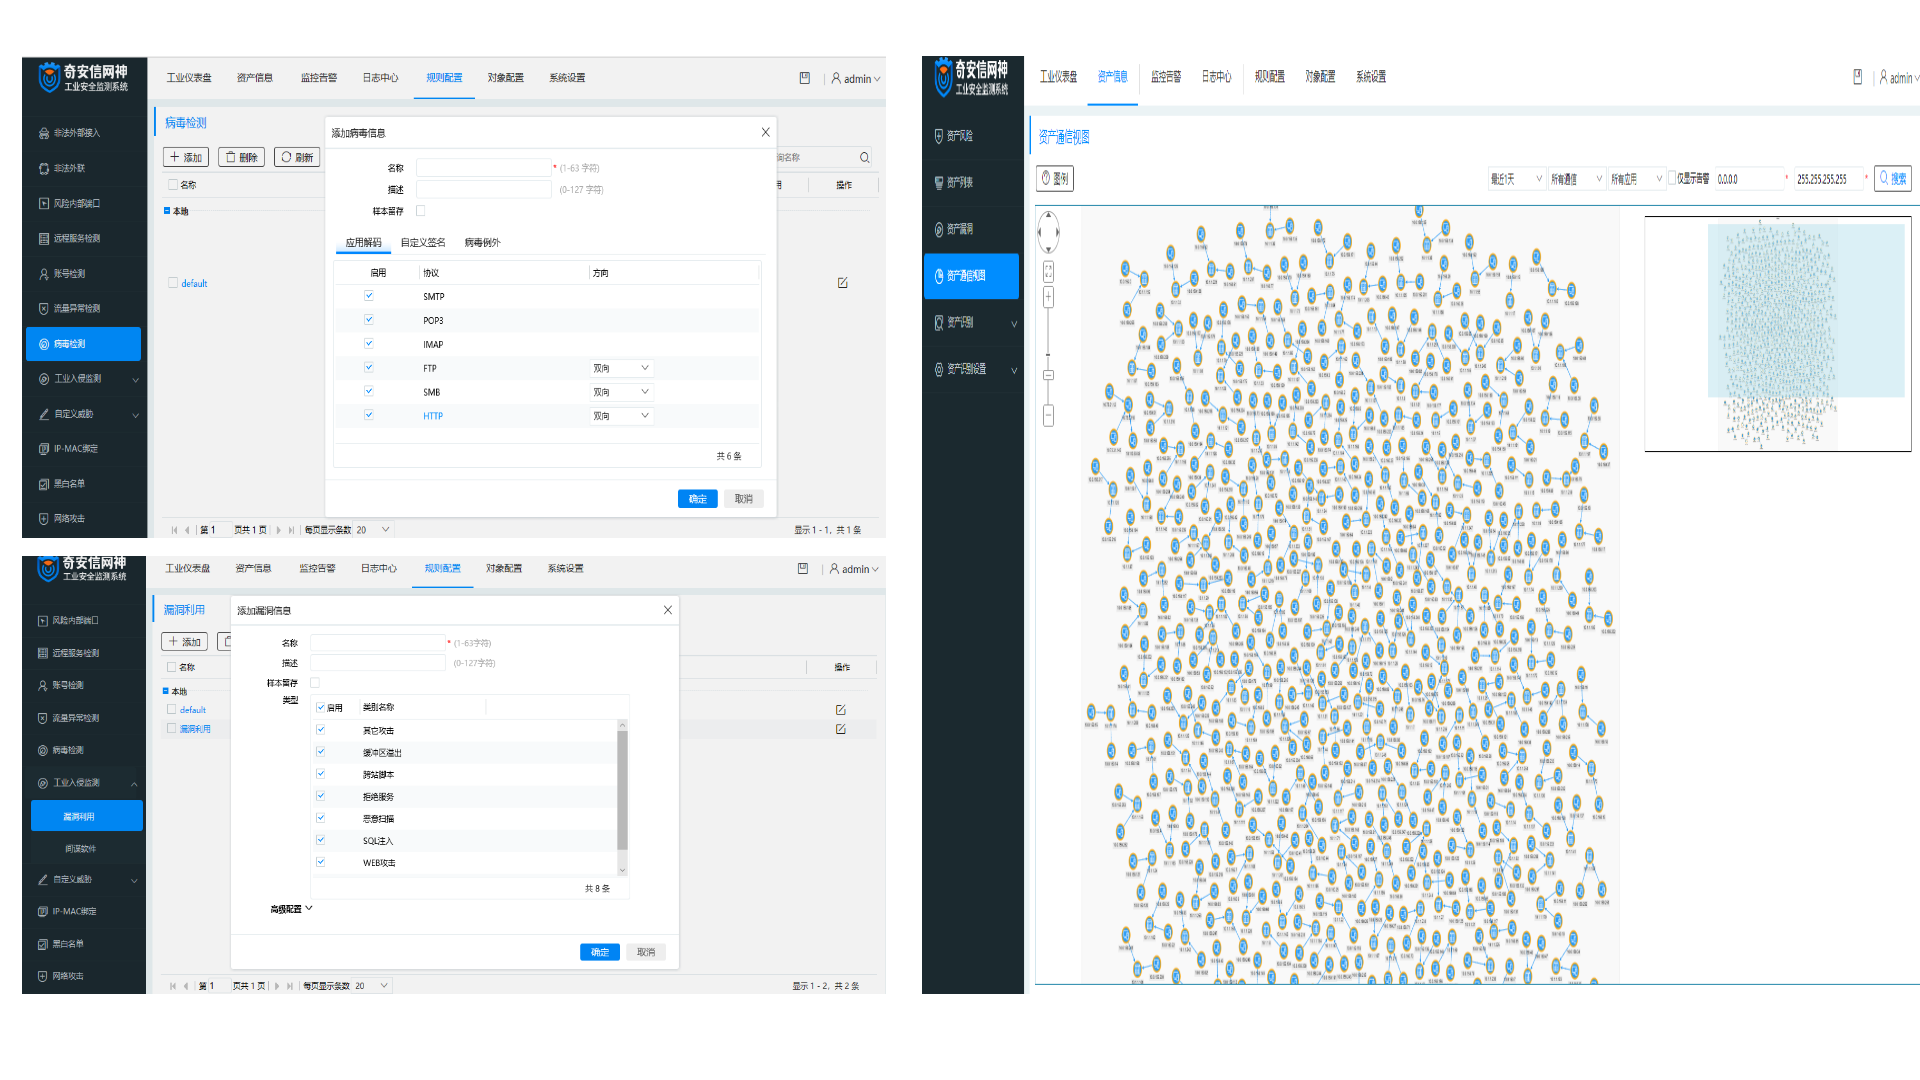This screenshot has width=1920, height=1080.
Task: Open admin user menu in top-left window
Action: [x=856, y=79]
